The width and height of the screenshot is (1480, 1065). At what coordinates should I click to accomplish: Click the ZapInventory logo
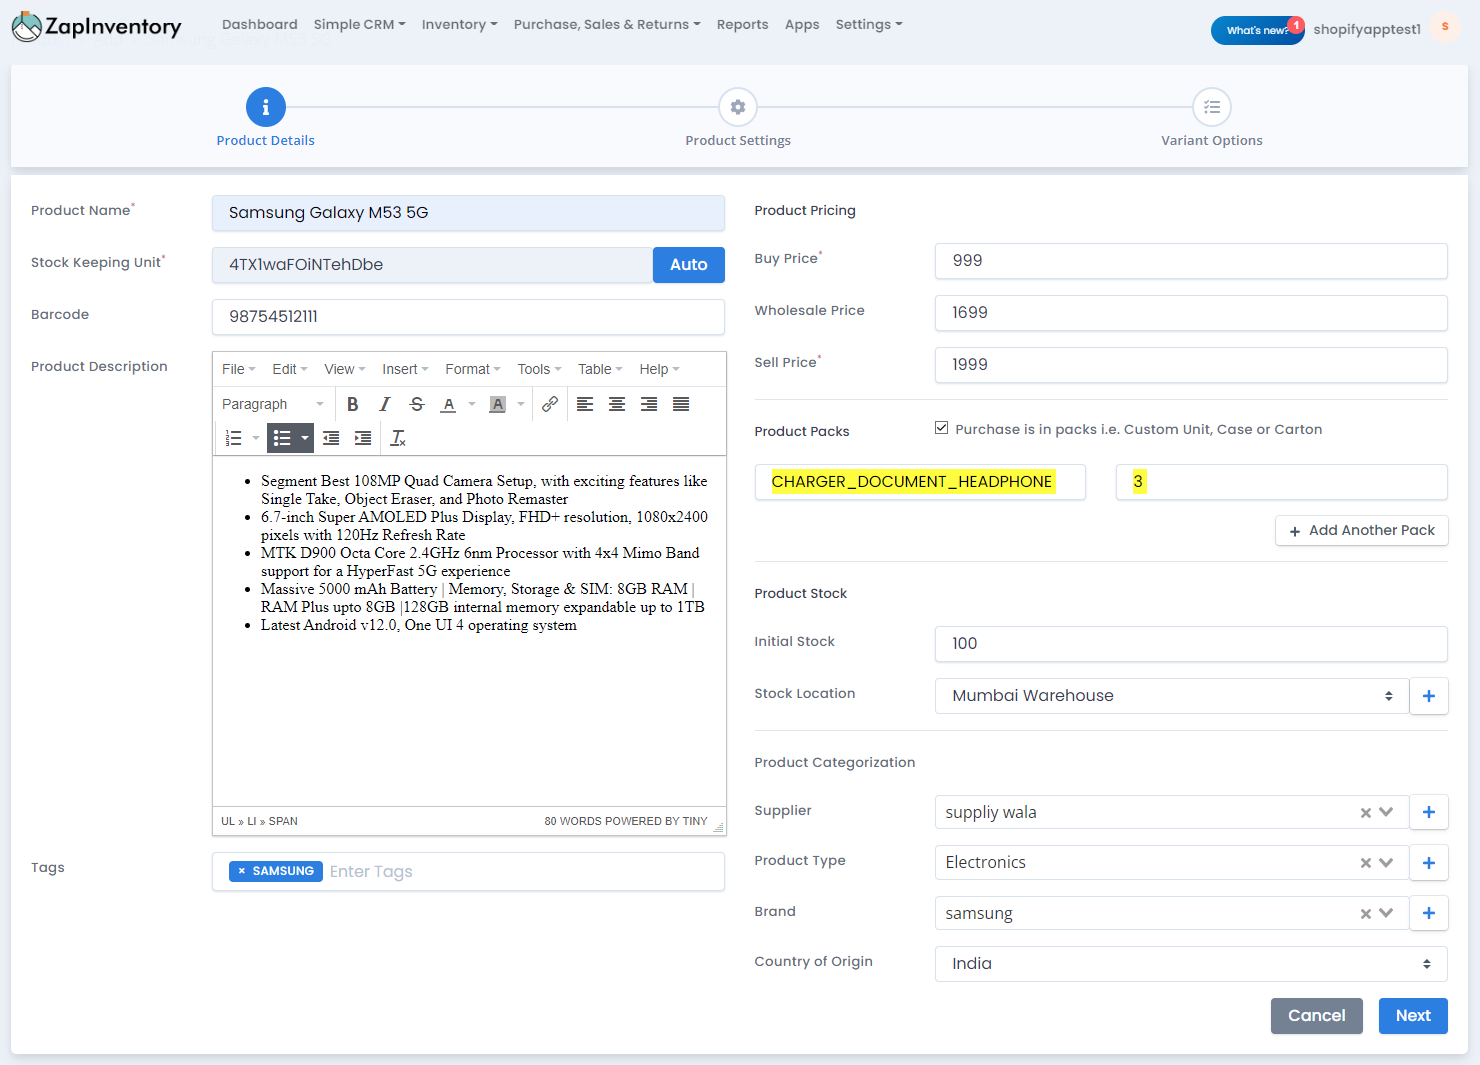point(97,27)
